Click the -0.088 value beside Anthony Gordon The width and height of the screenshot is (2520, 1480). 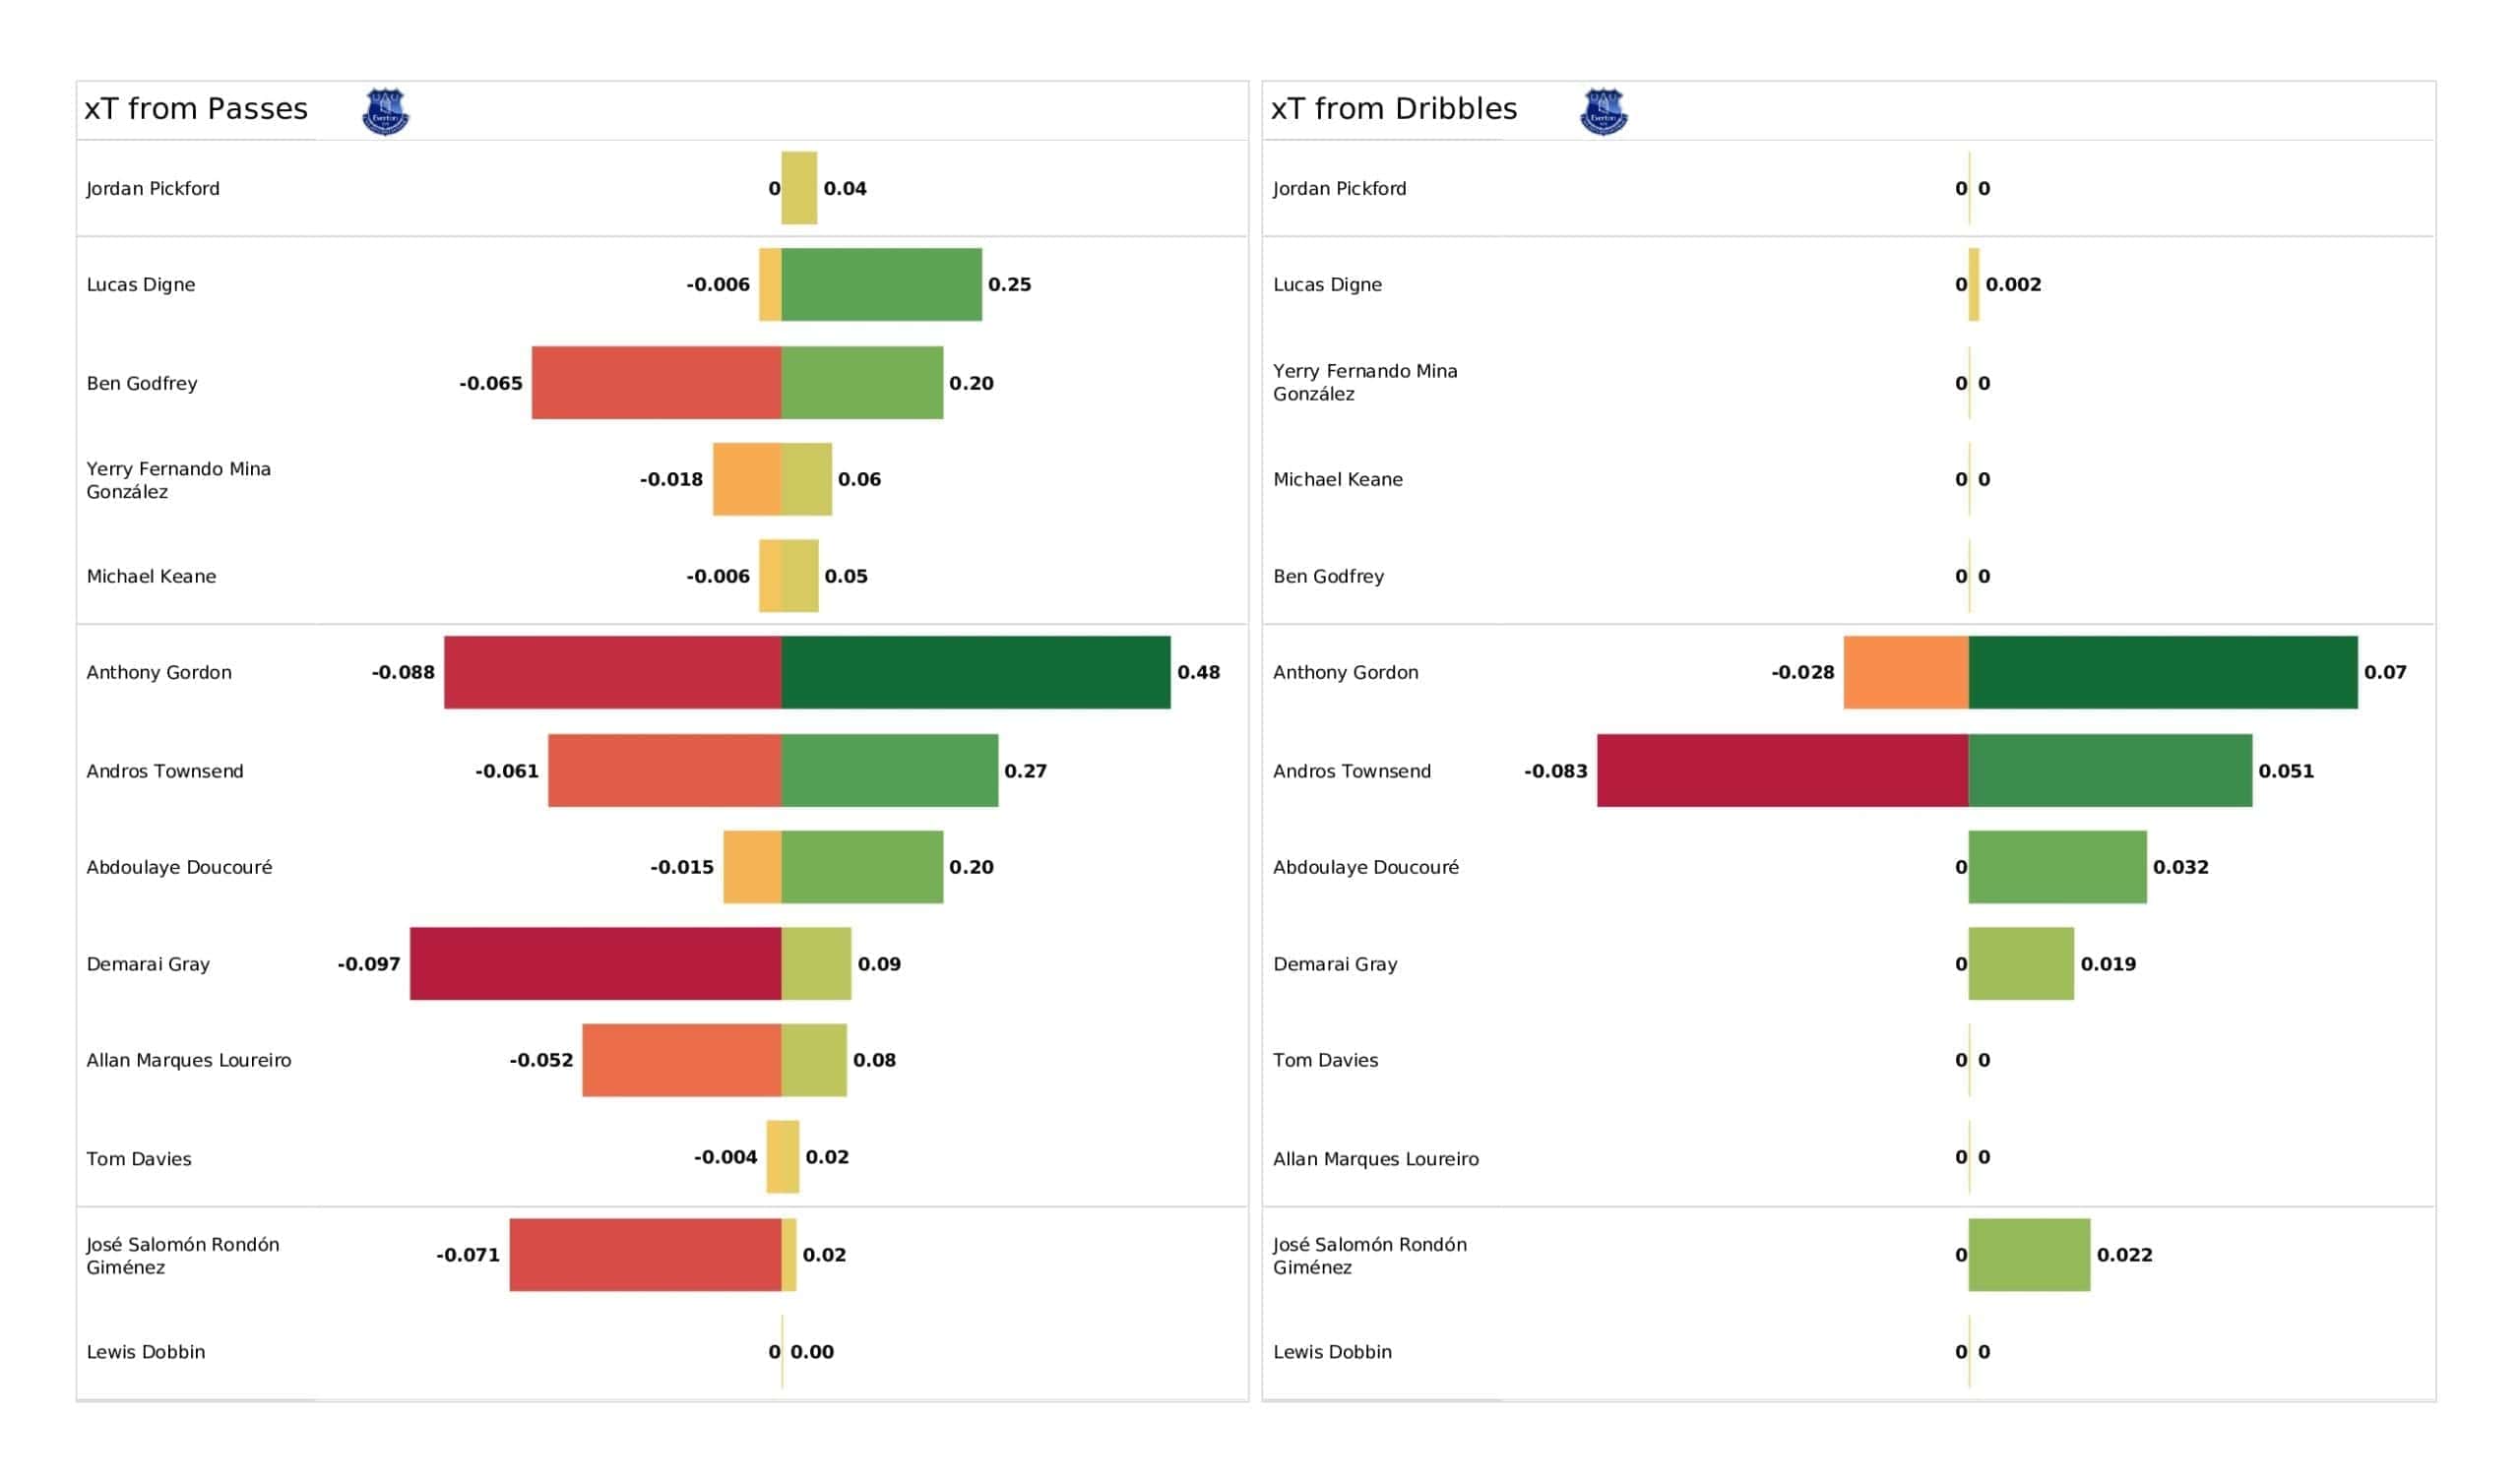(x=403, y=672)
